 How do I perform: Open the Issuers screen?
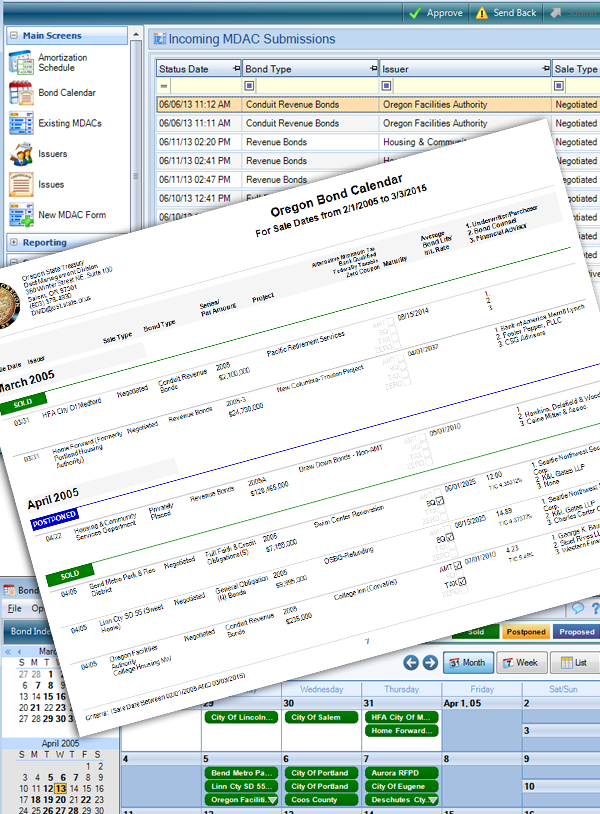coord(38,154)
